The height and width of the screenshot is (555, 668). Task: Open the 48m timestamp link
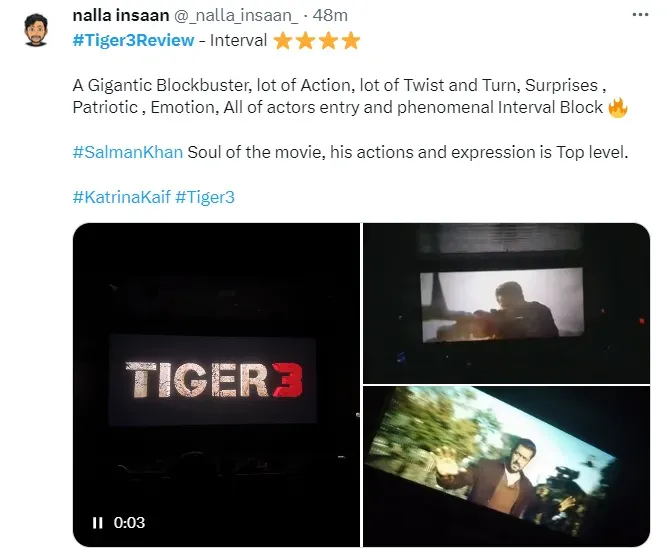click(330, 15)
